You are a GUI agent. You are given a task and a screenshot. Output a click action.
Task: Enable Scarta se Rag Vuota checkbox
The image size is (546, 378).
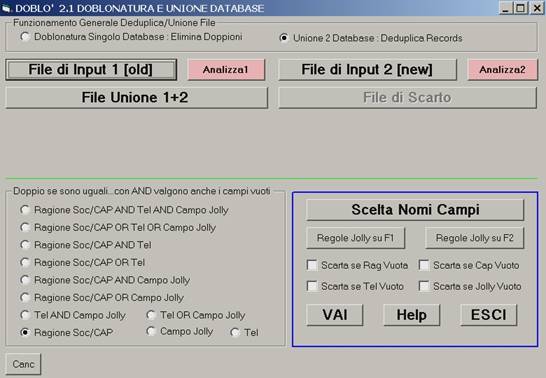point(312,265)
